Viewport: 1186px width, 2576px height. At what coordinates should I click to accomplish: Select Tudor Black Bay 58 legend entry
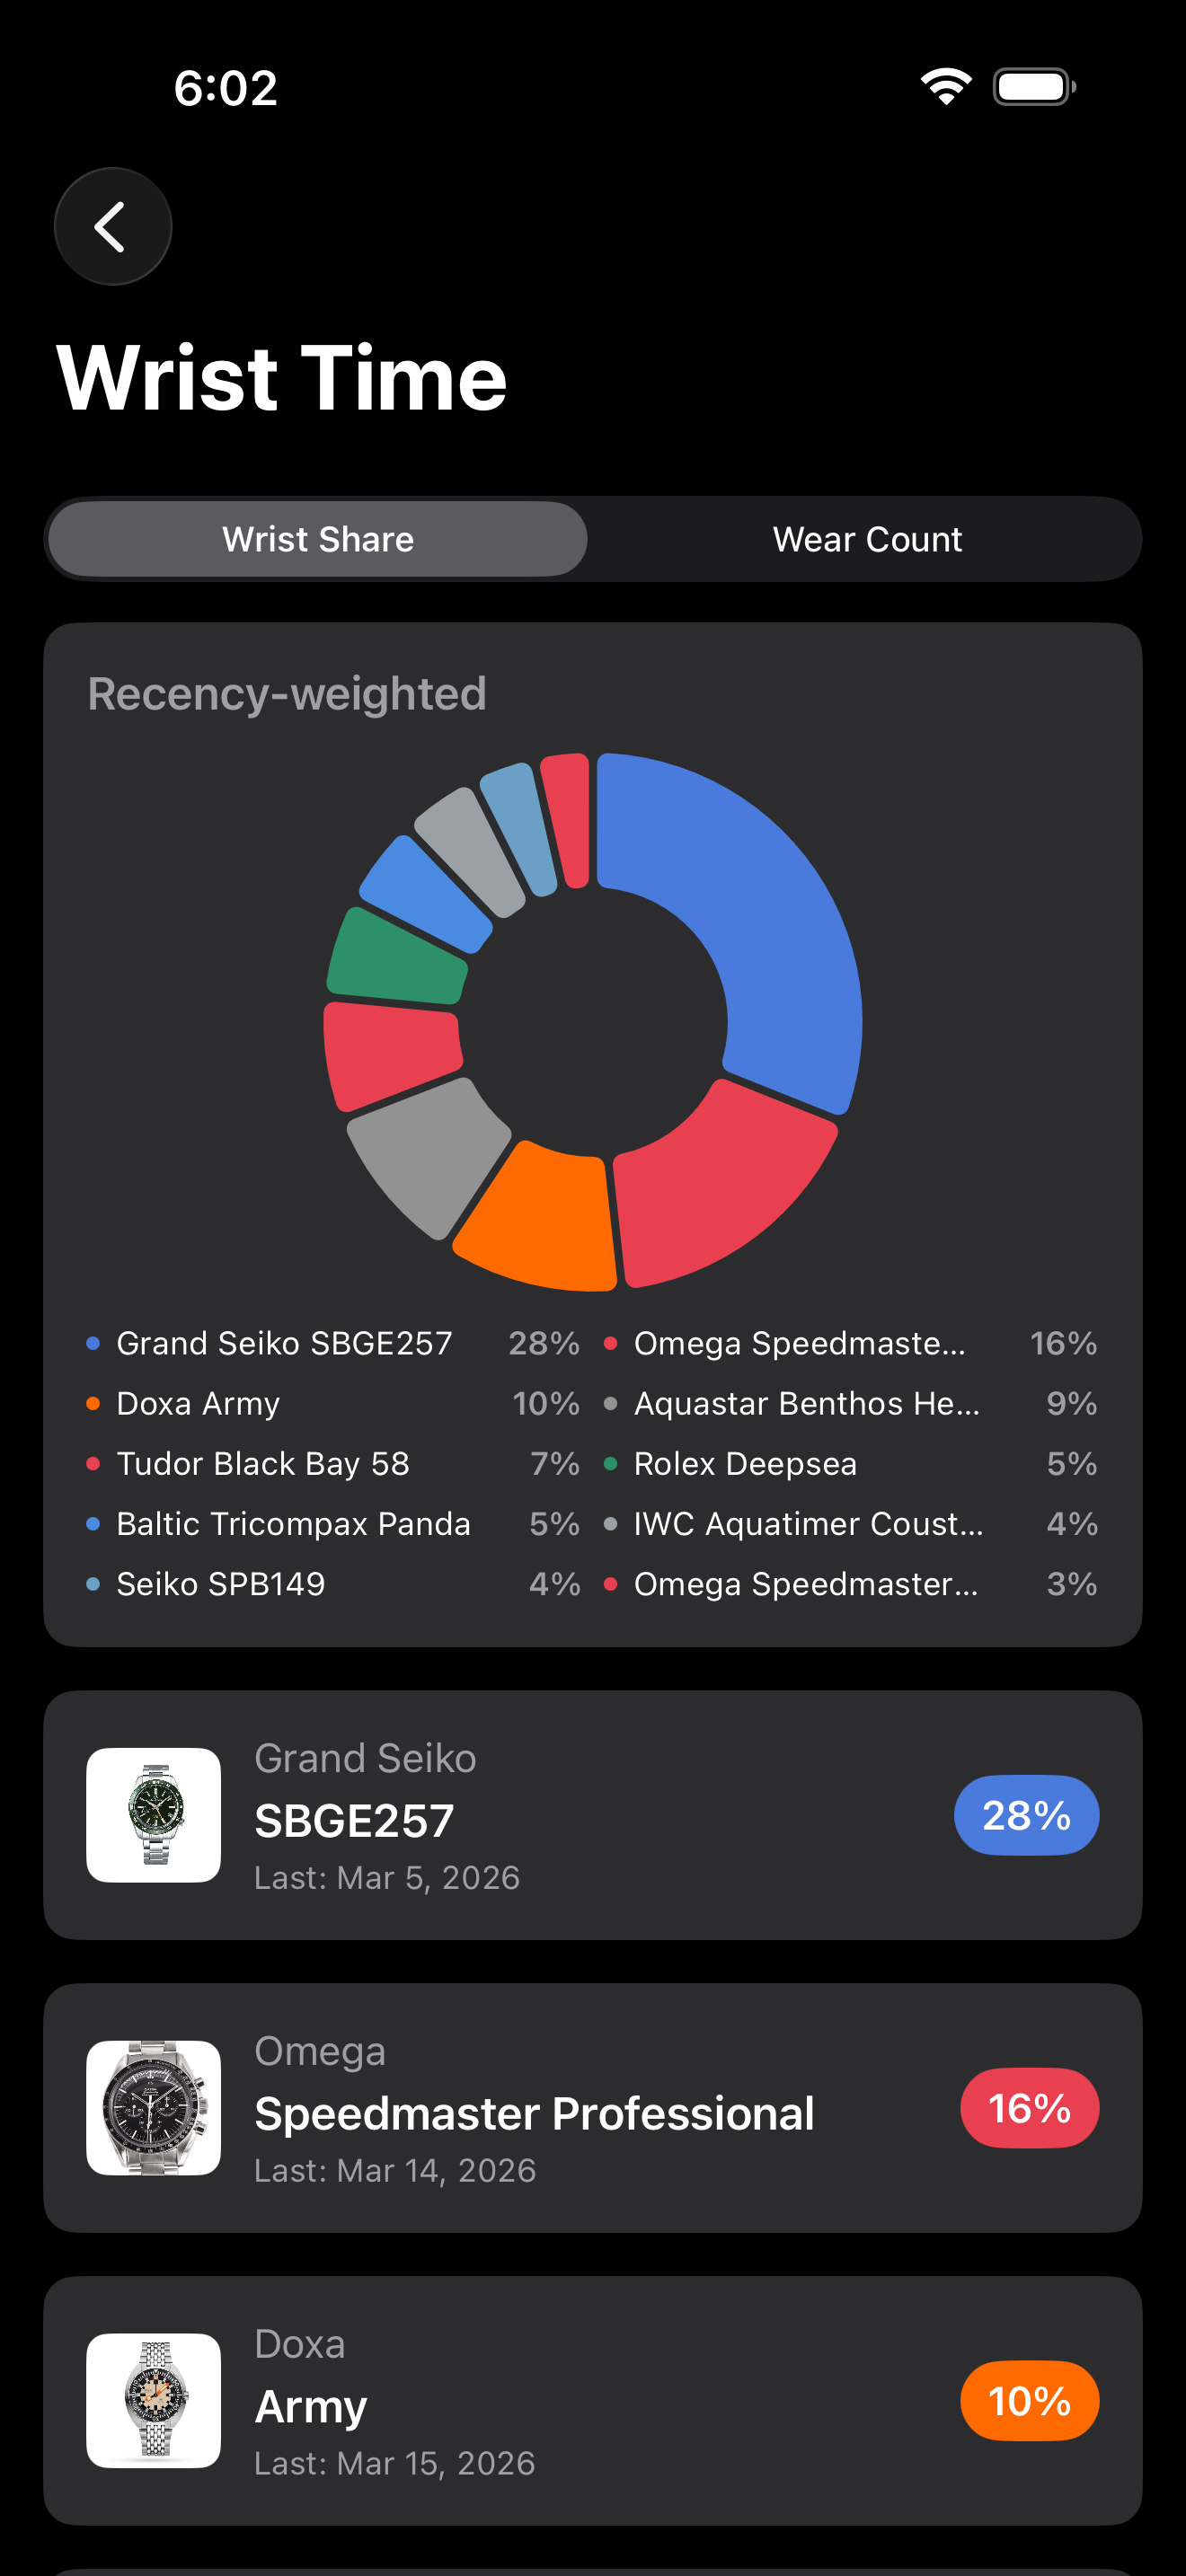[262, 1463]
